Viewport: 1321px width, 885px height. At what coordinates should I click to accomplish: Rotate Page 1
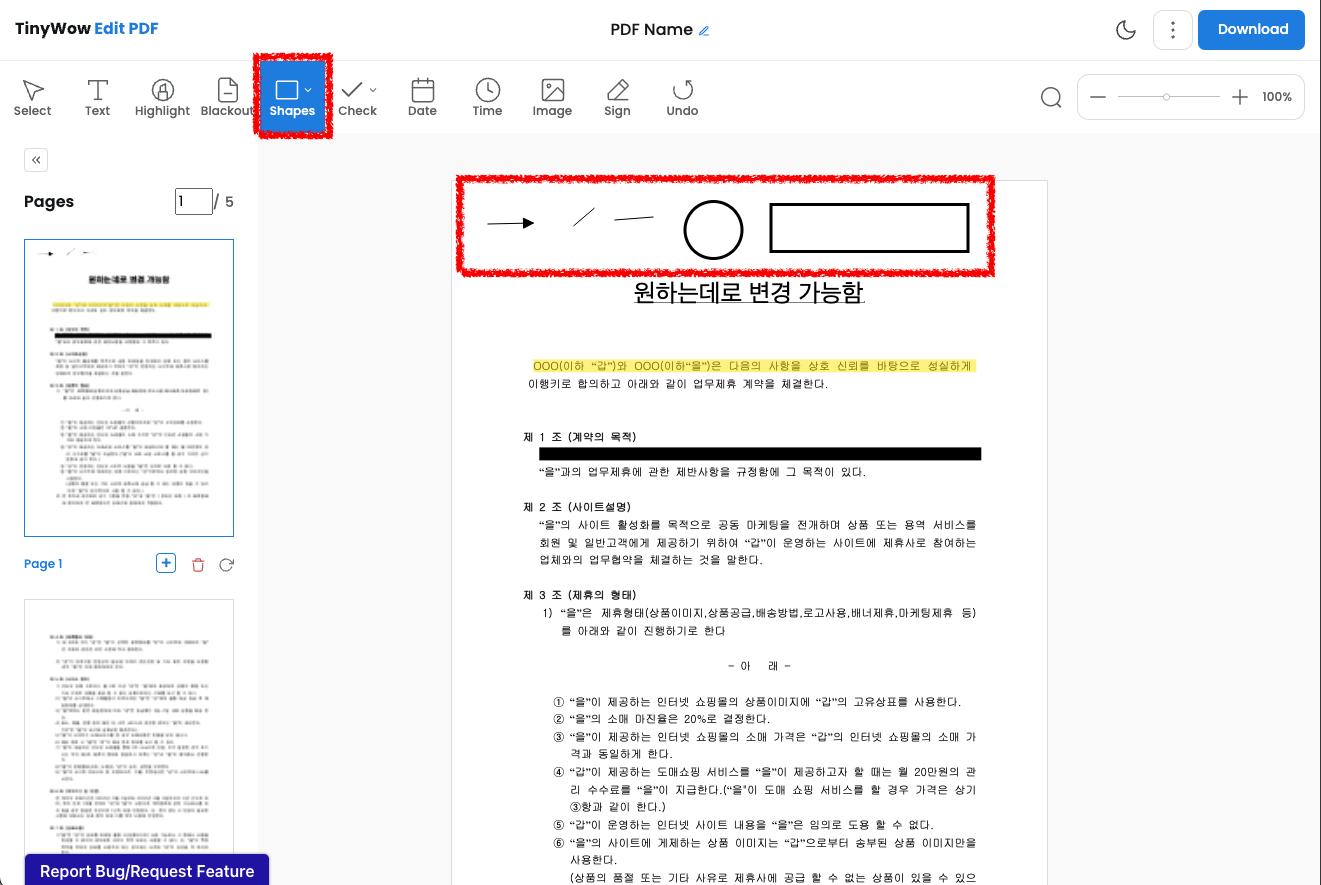pyautogui.click(x=226, y=564)
